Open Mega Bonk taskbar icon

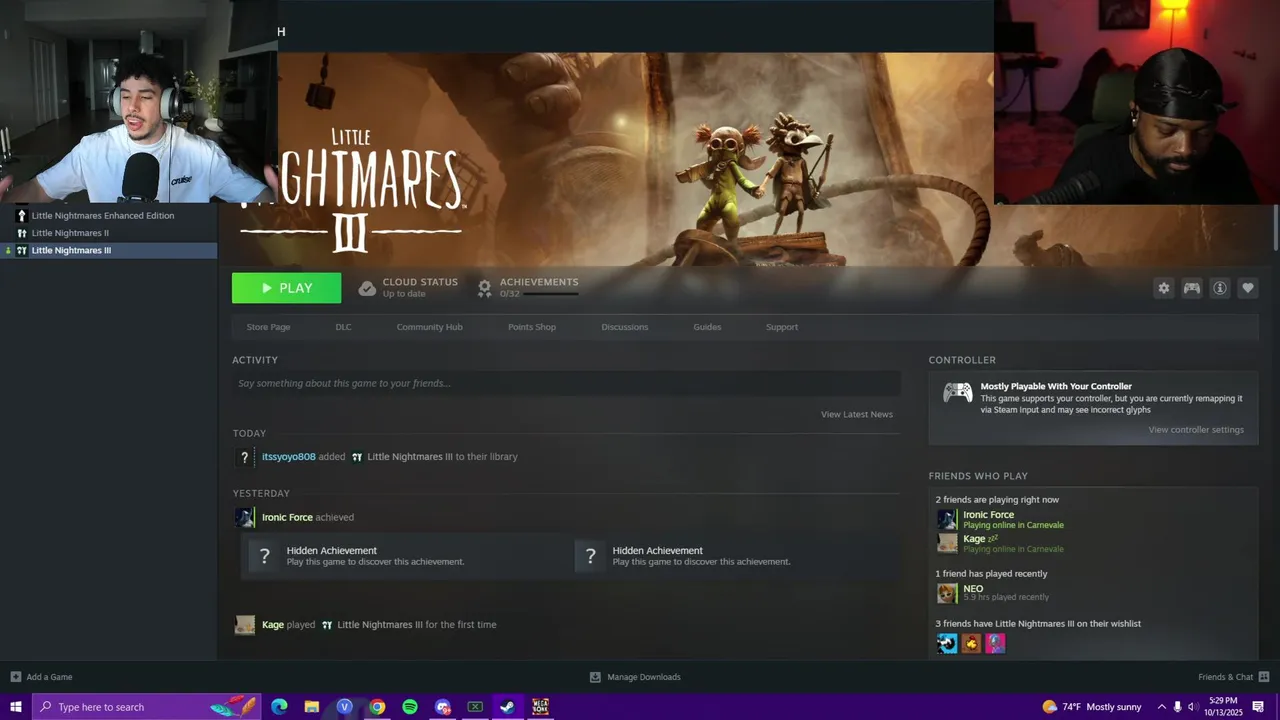click(540, 707)
